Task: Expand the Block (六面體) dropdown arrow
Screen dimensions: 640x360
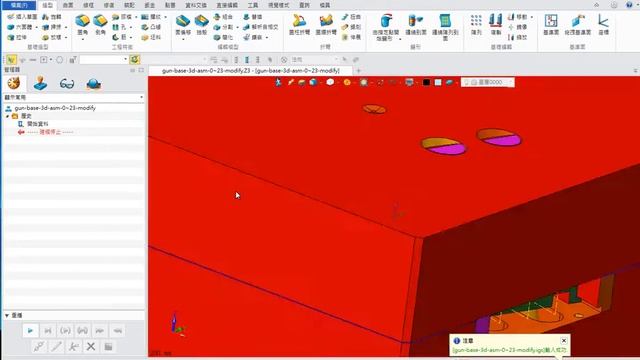Action: [x=36, y=27]
